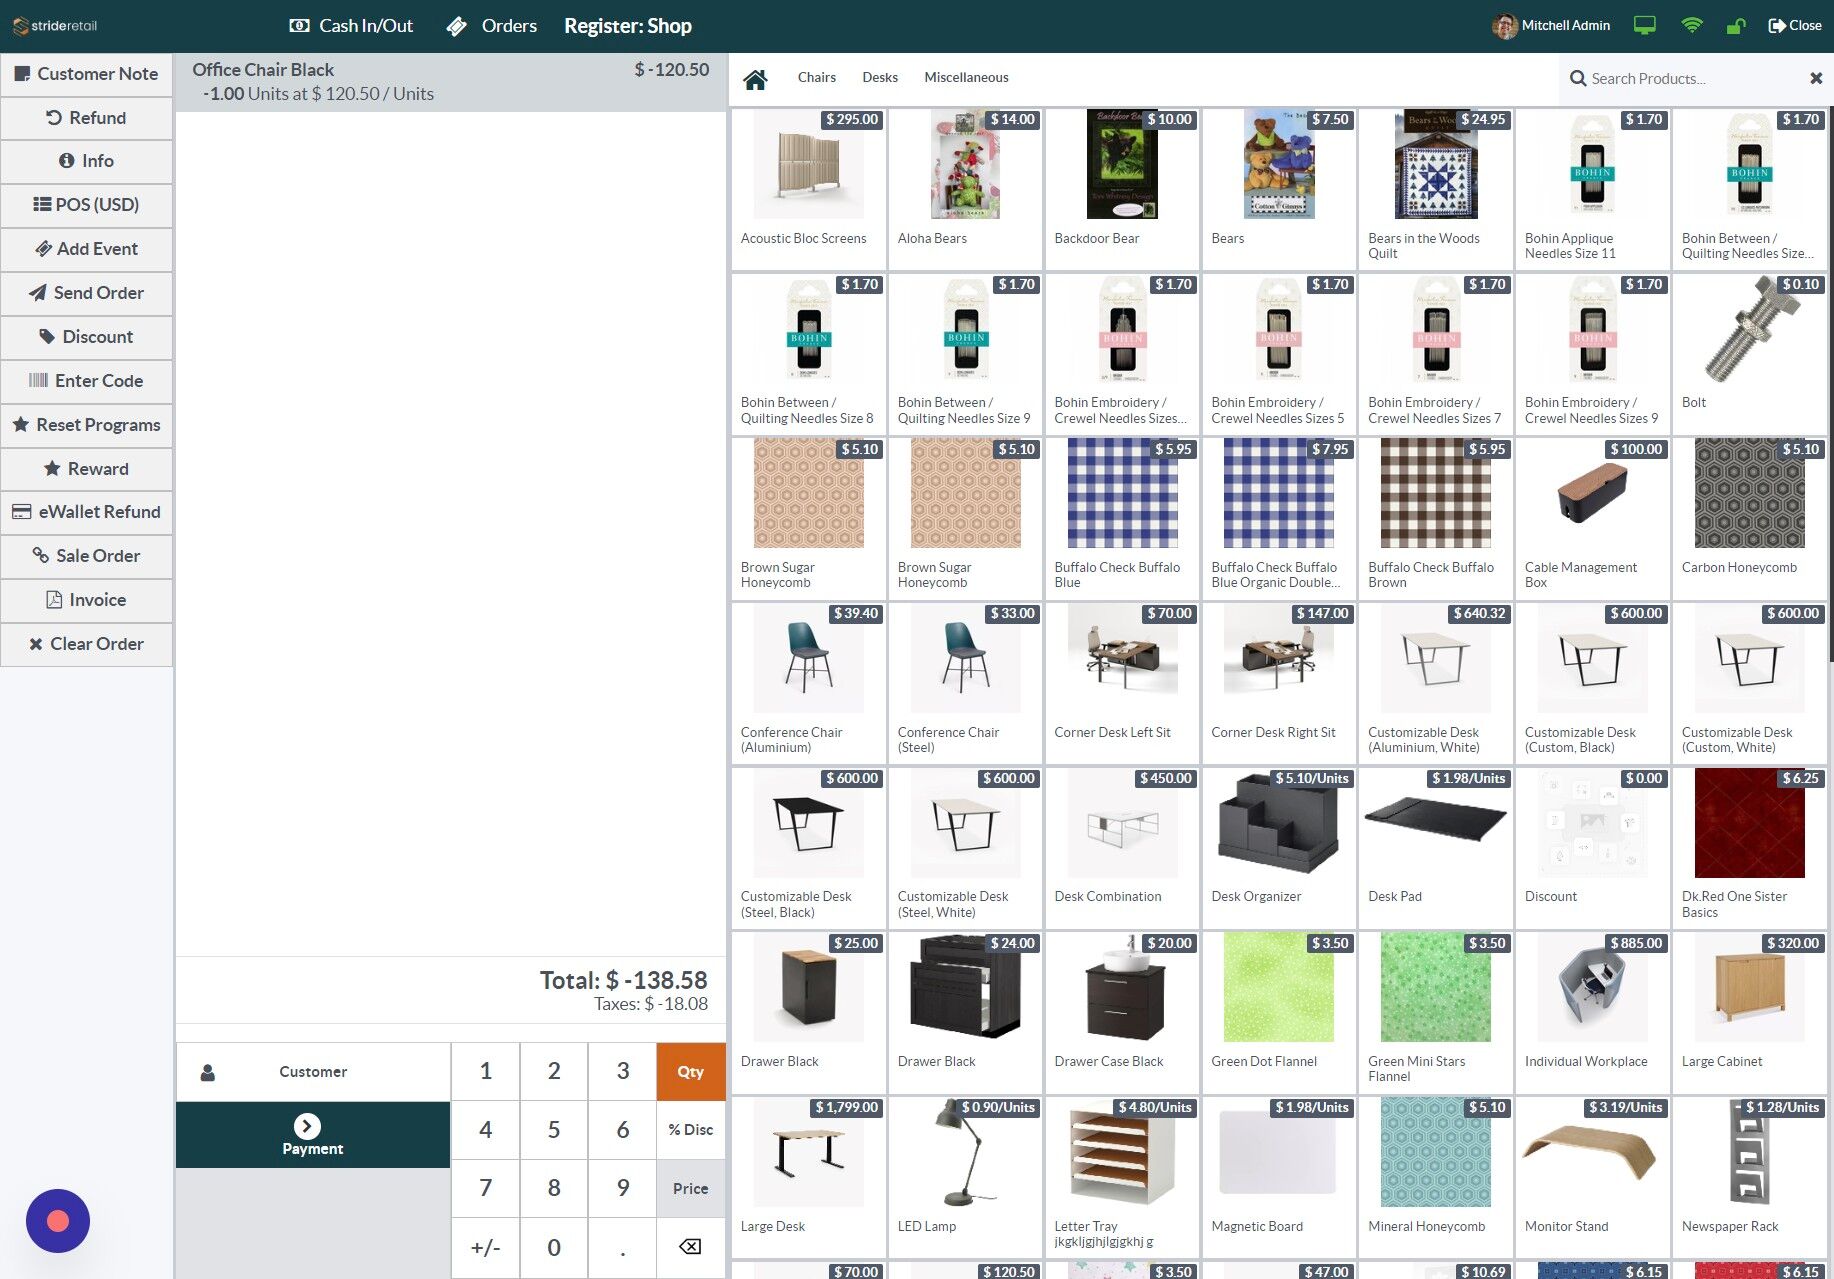Add the Bolt product
The image size is (1834, 1279).
tap(1750, 354)
